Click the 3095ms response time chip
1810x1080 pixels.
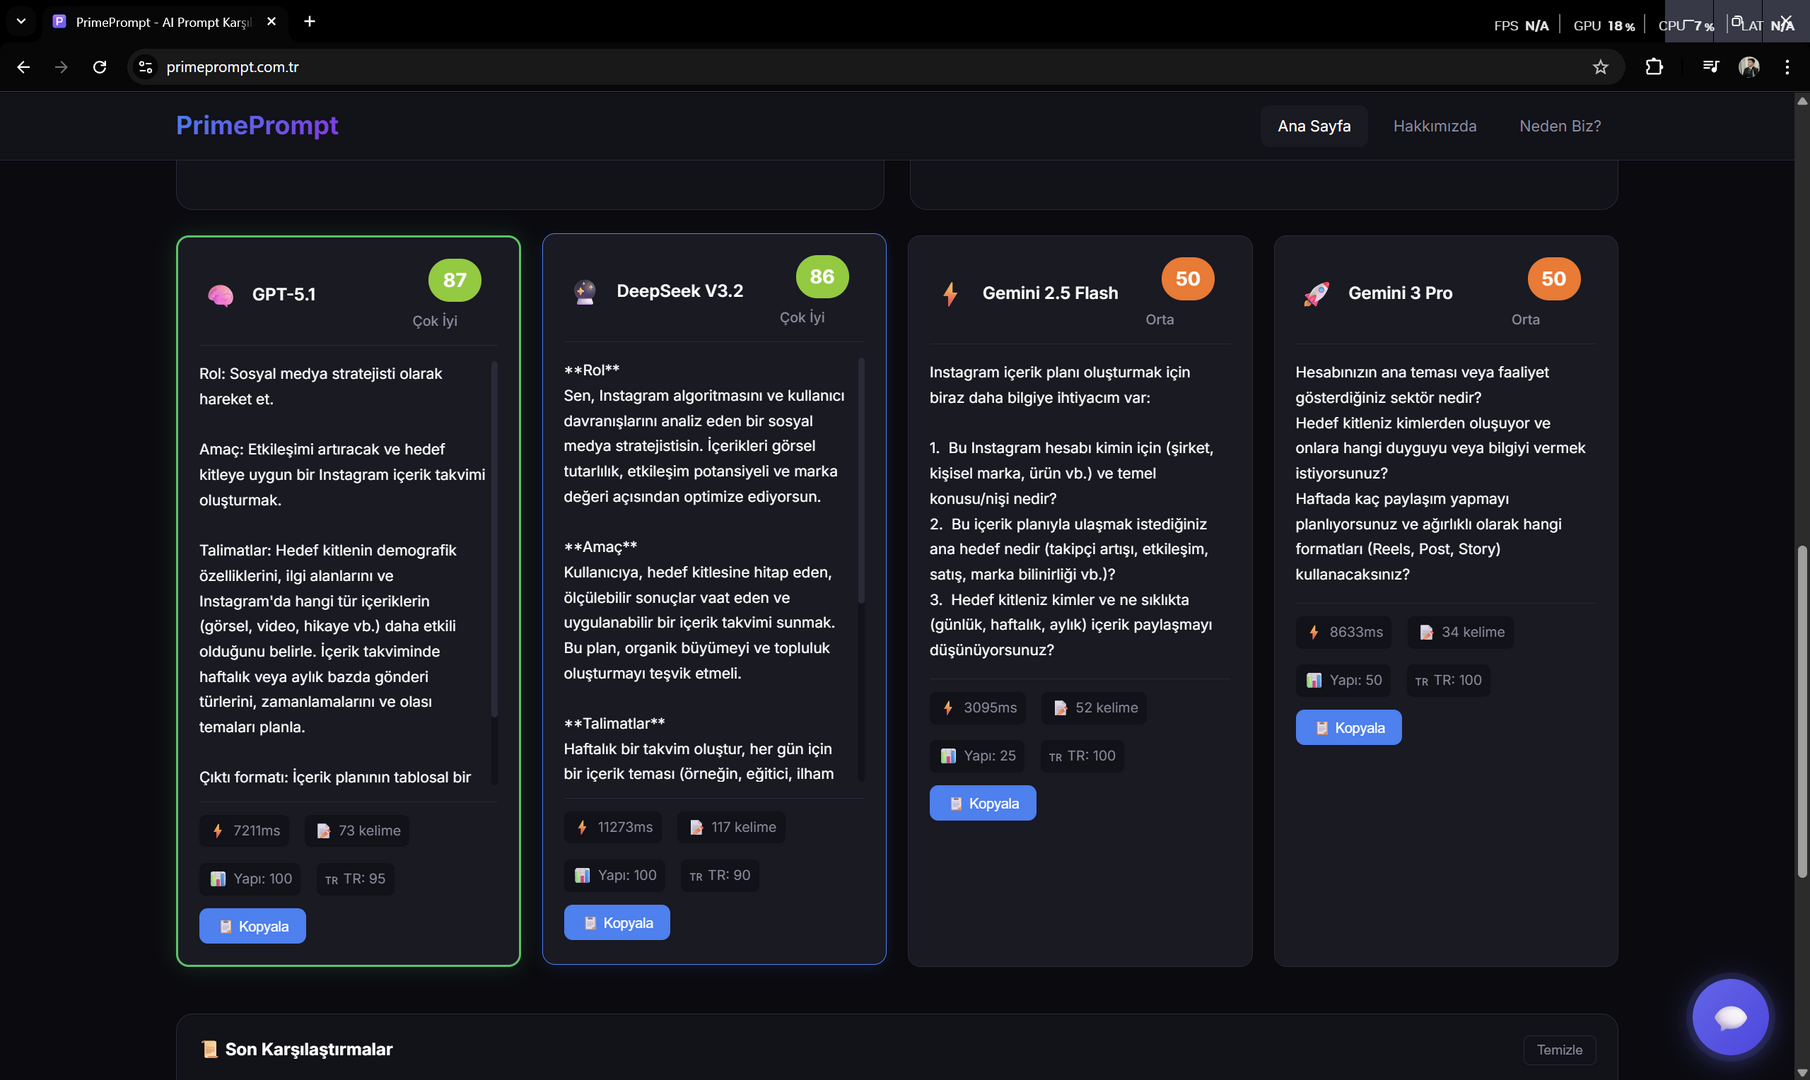pos(978,708)
